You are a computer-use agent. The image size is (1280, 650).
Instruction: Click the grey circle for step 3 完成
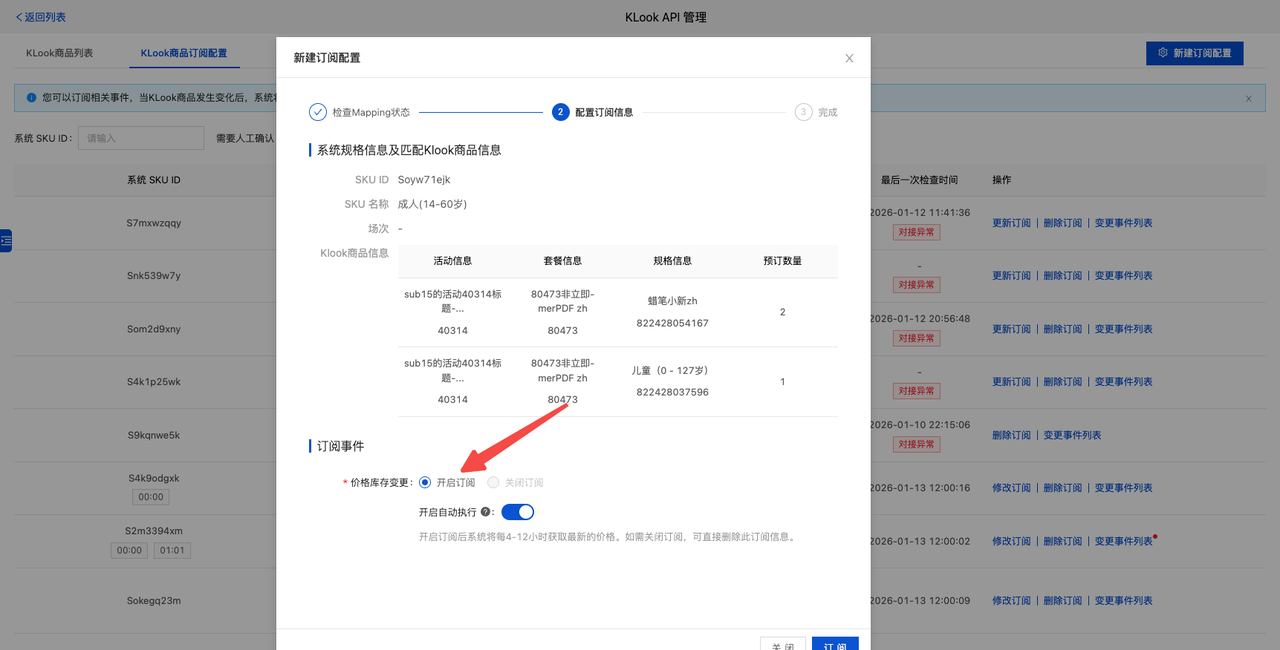(x=805, y=112)
